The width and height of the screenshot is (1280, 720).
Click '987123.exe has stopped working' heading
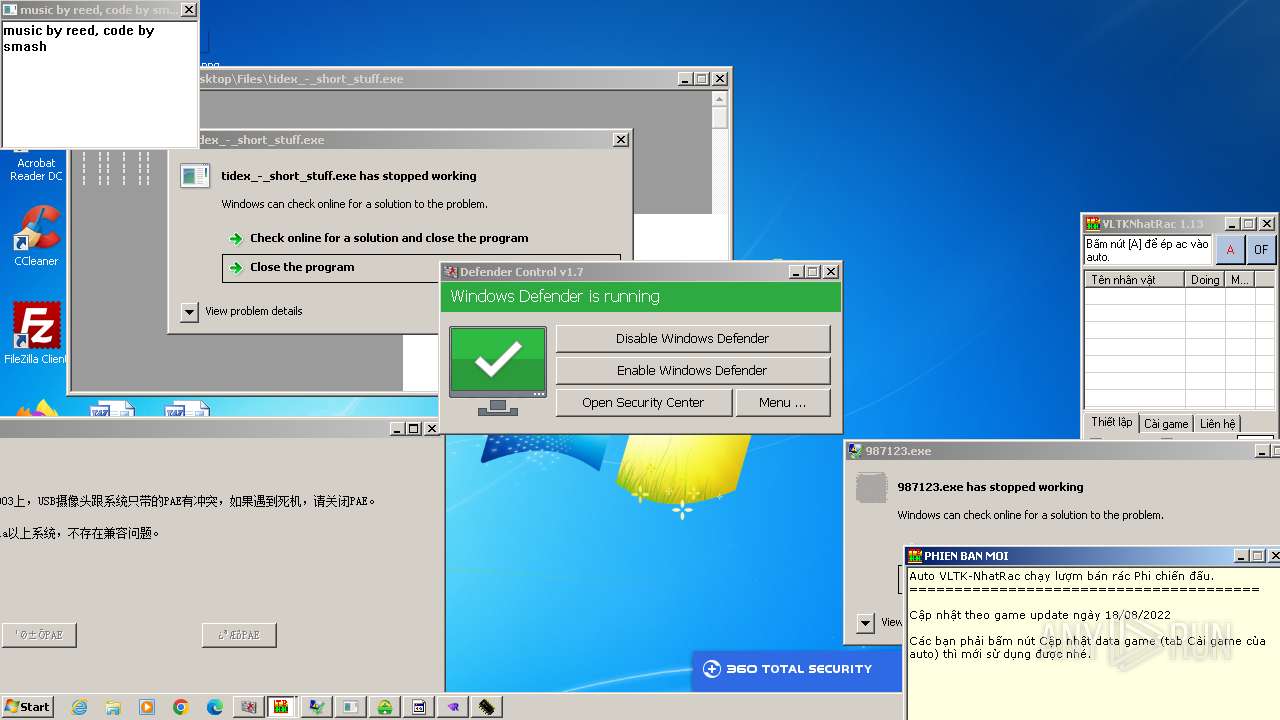pos(990,487)
